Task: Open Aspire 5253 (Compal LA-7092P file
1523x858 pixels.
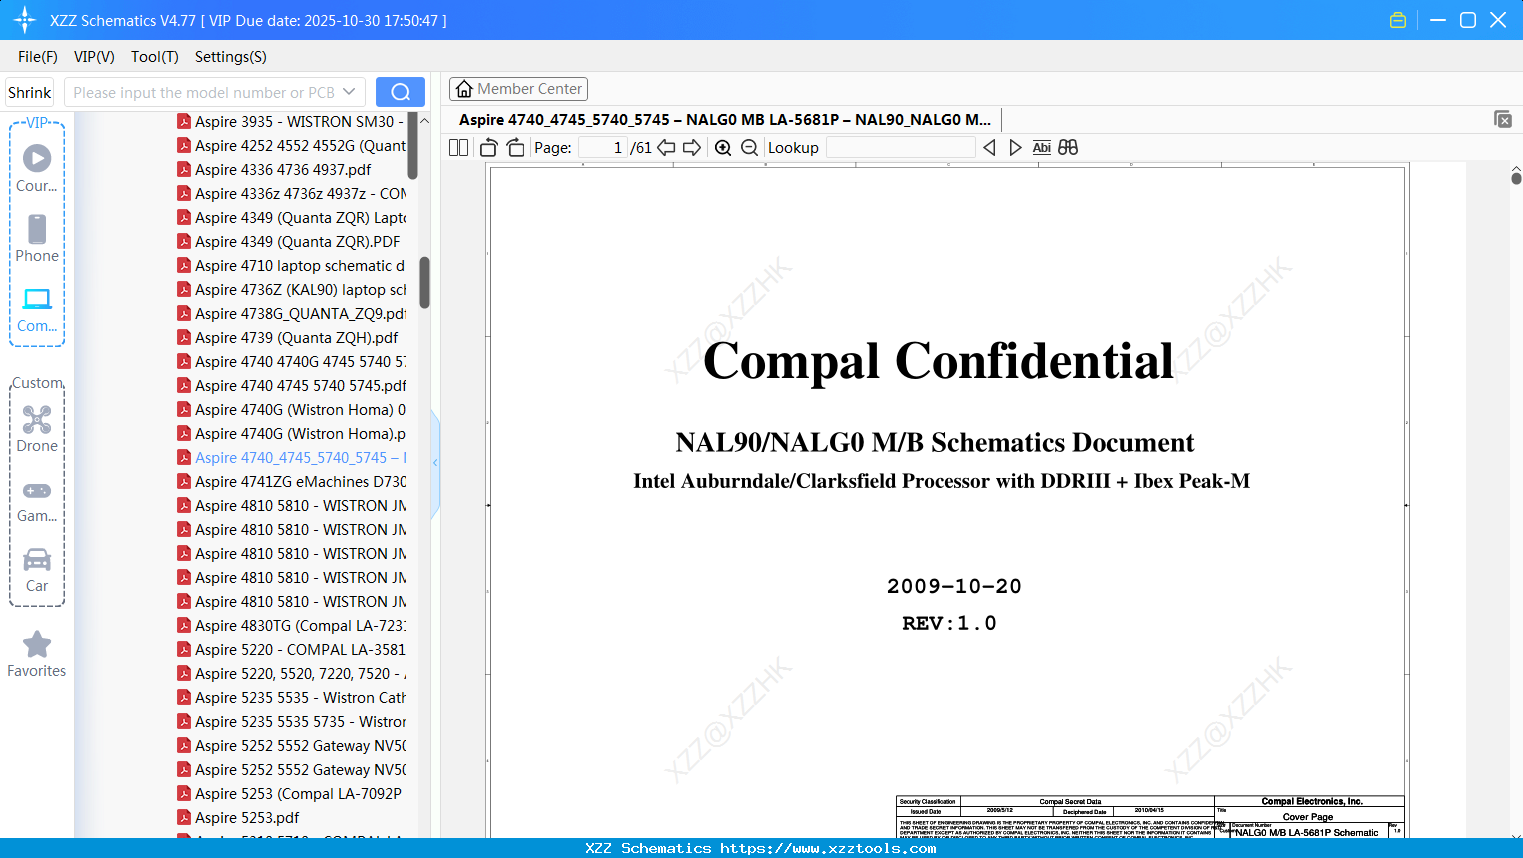Action: click(x=289, y=794)
